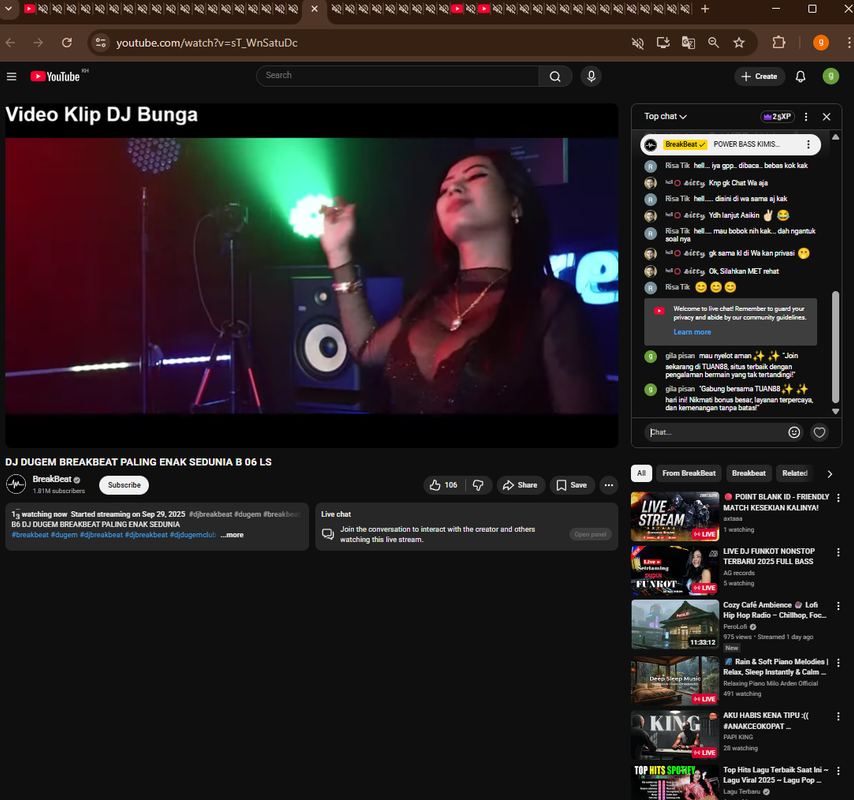Start voice search with microphone icon
Image resolution: width=854 pixels, height=800 pixels.
click(591, 76)
